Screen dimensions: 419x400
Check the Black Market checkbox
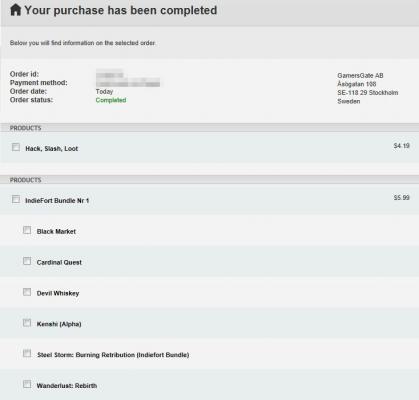(27, 230)
